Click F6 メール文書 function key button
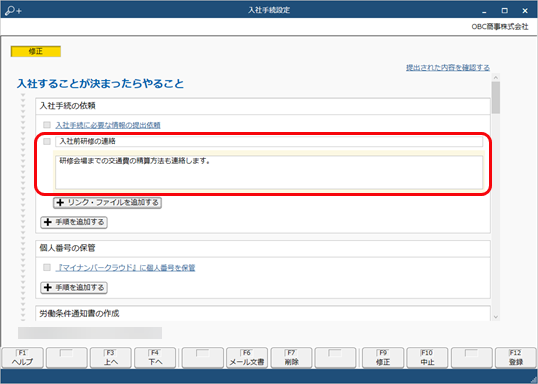 point(247,358)
